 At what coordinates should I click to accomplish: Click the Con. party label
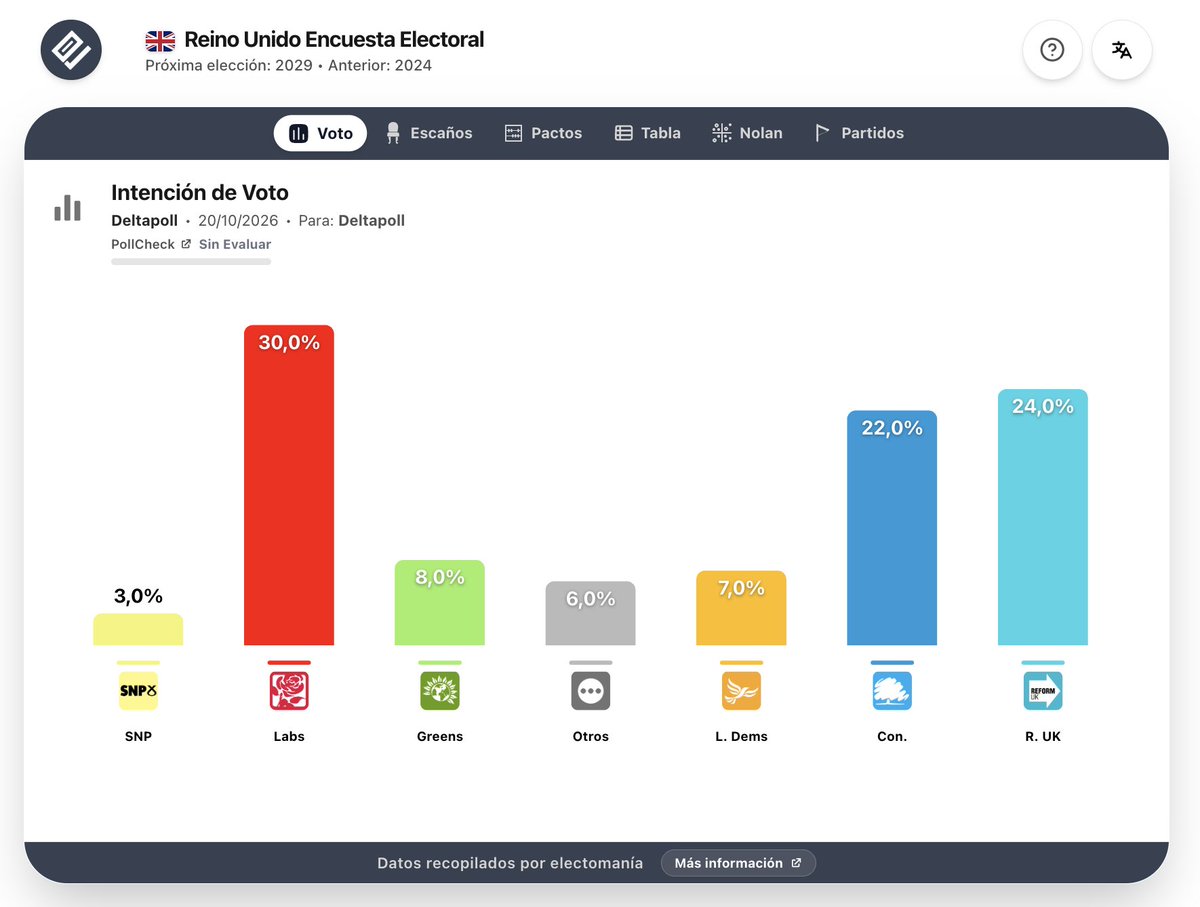pos(892,736)
